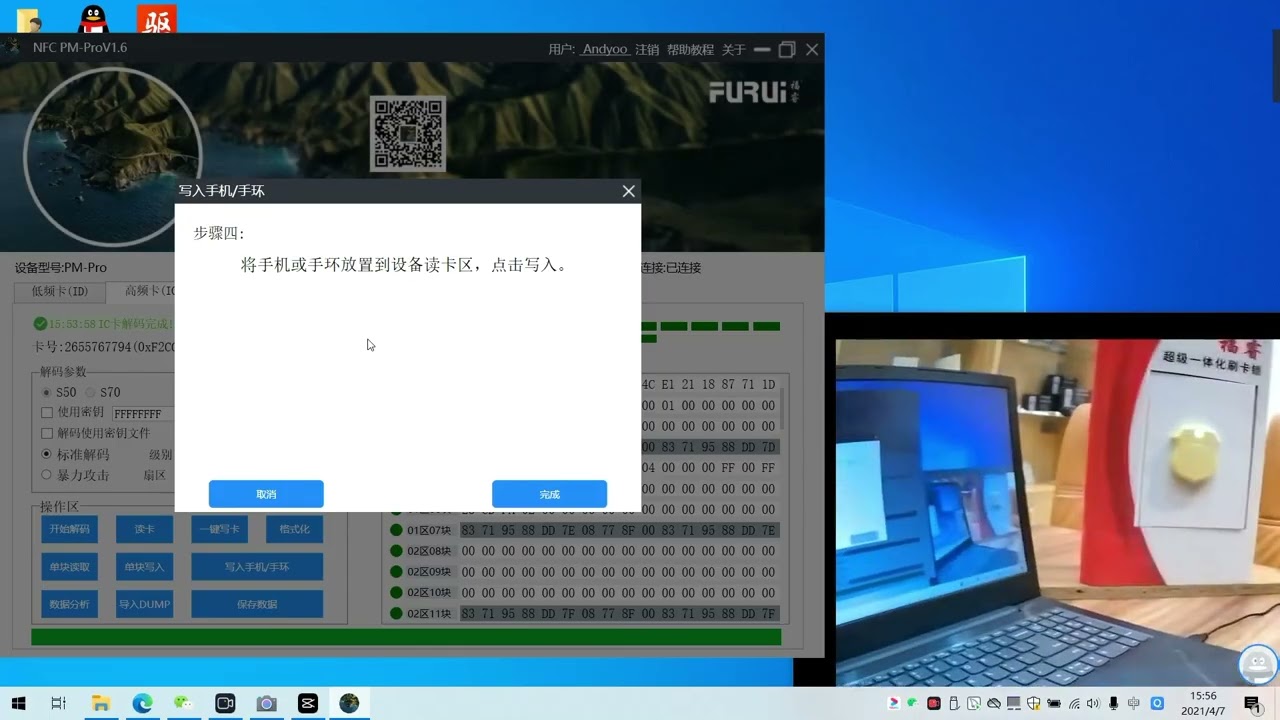Open the Camera app on the taskbar
The width and height of the screenshot is (1280, 720).
pyautogui.click(x=266, y=704)
